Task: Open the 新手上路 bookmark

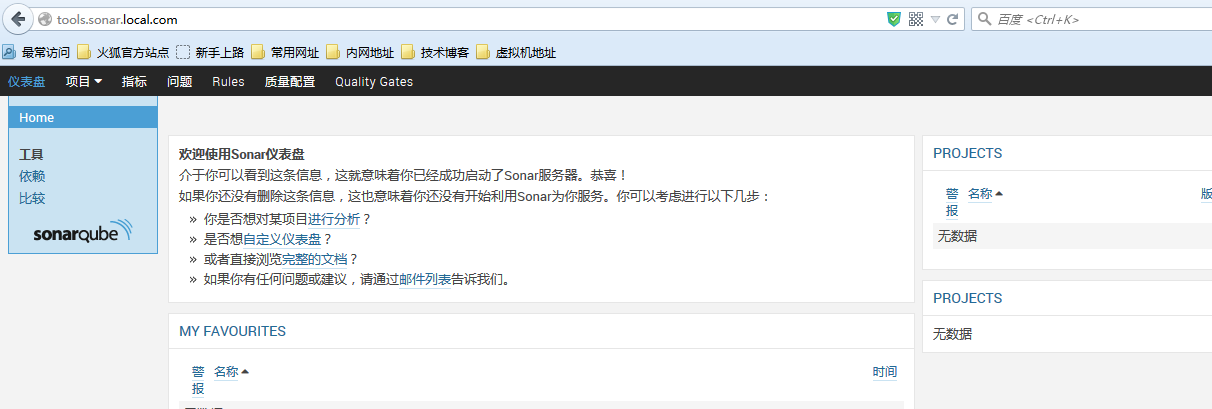Action: pyautogui.click(x=210, y=52)
